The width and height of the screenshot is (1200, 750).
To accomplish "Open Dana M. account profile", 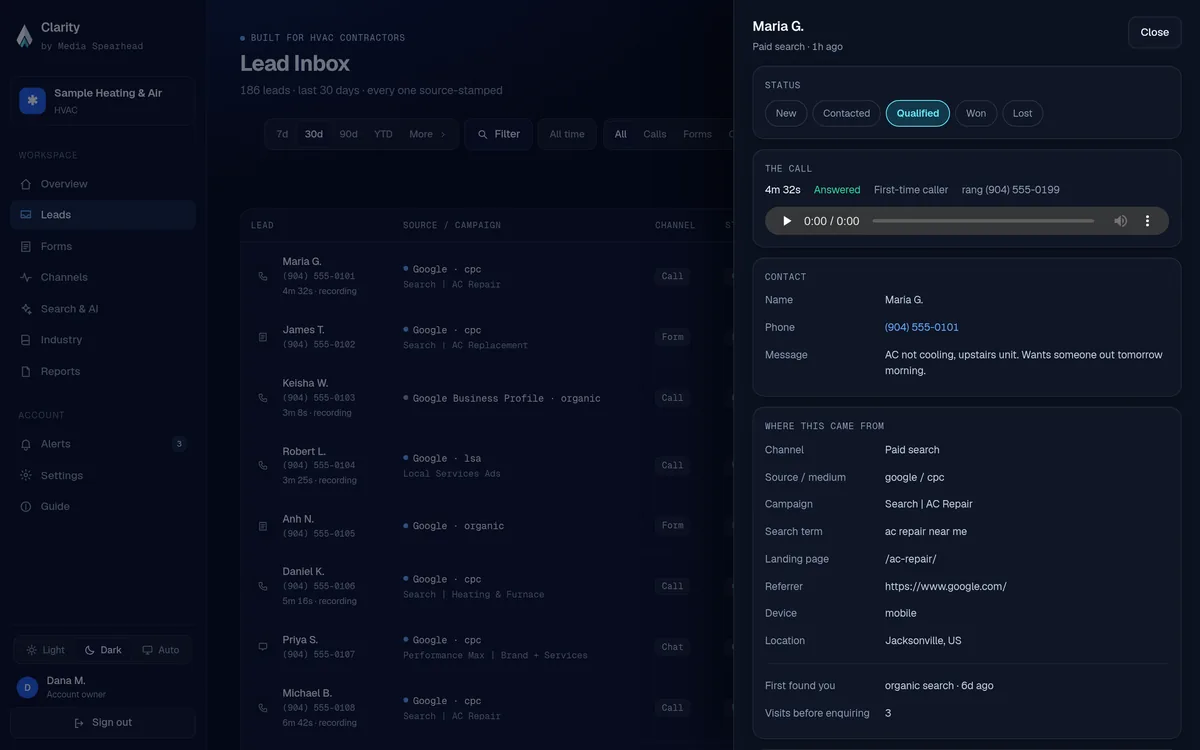I will click(x=103, y=687).
